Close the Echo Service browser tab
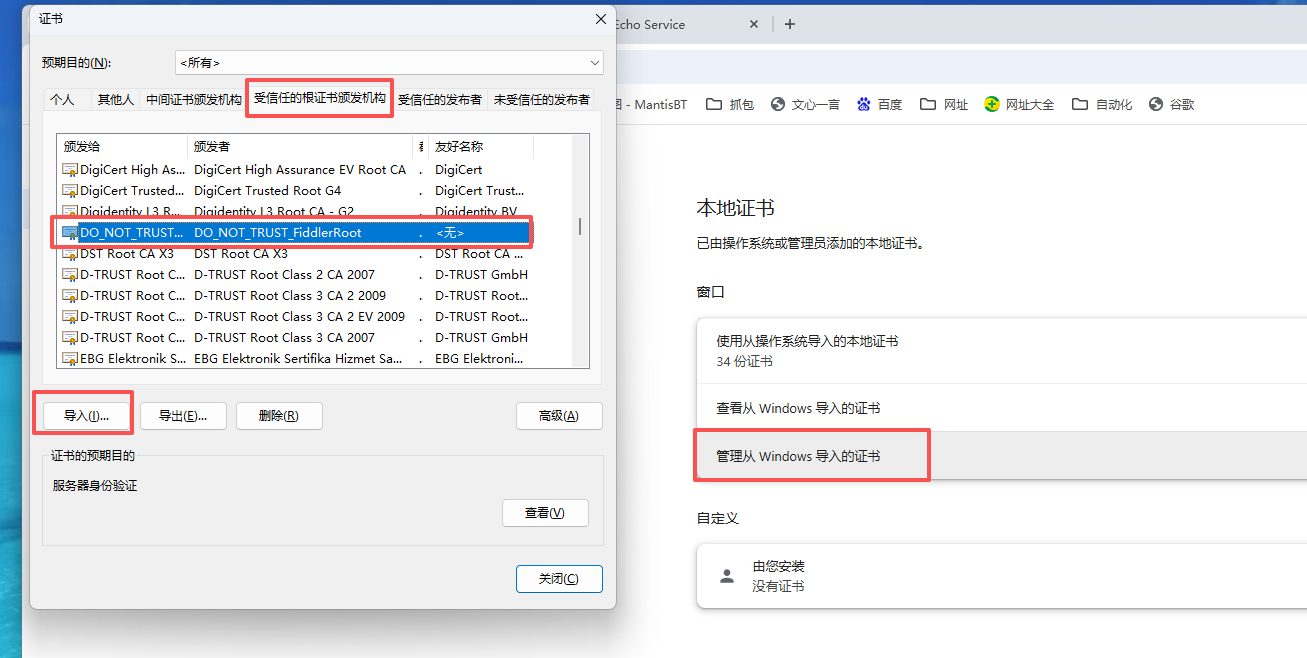1307x658 pixels. [x=754, y=24]
